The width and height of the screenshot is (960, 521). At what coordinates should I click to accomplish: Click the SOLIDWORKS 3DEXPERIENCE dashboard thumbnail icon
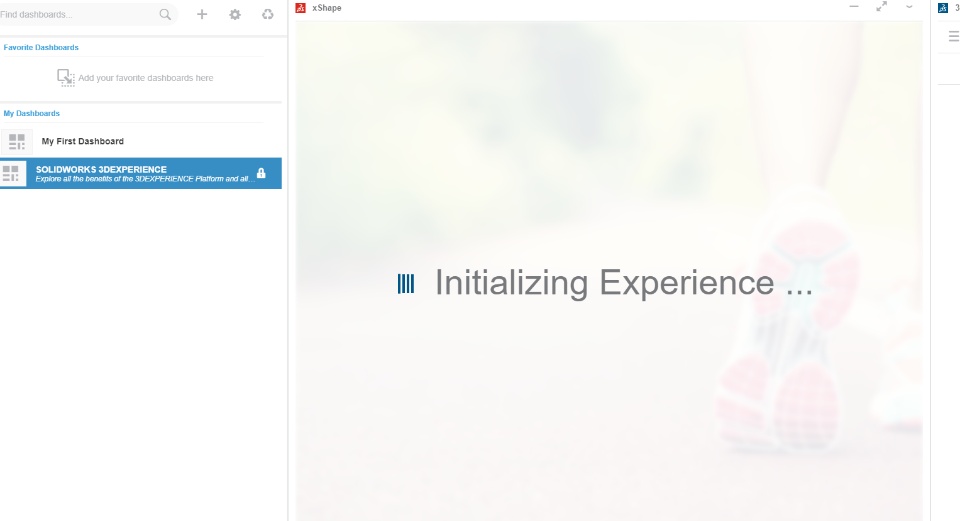[13, 173]
